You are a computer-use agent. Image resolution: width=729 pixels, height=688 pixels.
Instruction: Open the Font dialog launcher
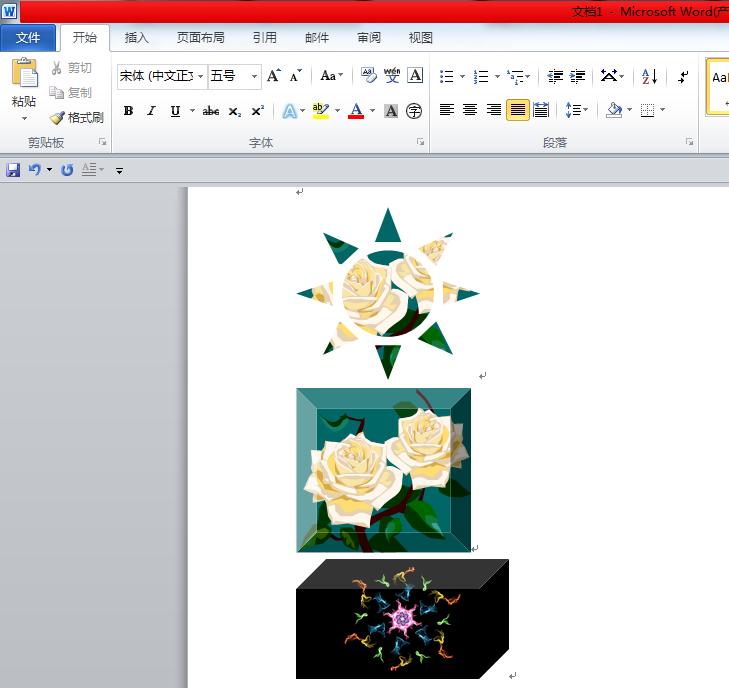pyautogui.click(x=420, y=142)
